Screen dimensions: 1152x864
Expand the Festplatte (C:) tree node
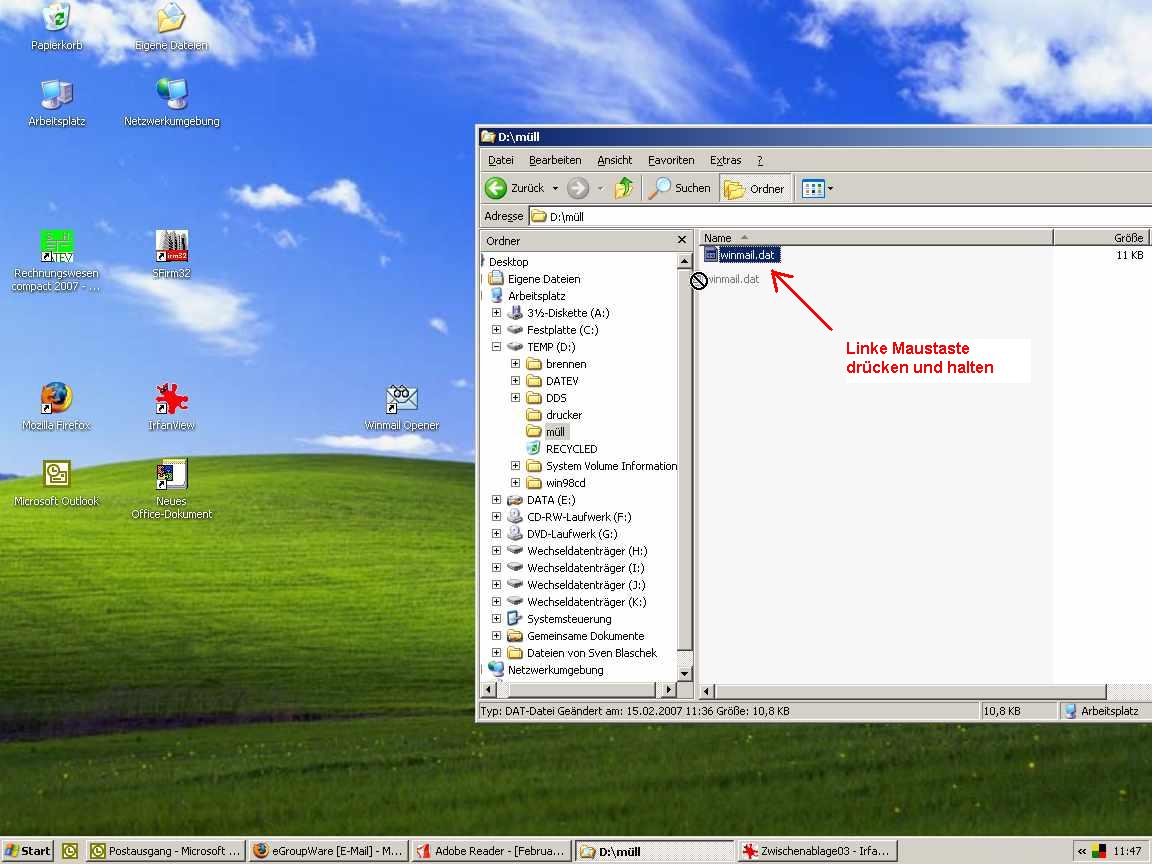coord(496,330)
